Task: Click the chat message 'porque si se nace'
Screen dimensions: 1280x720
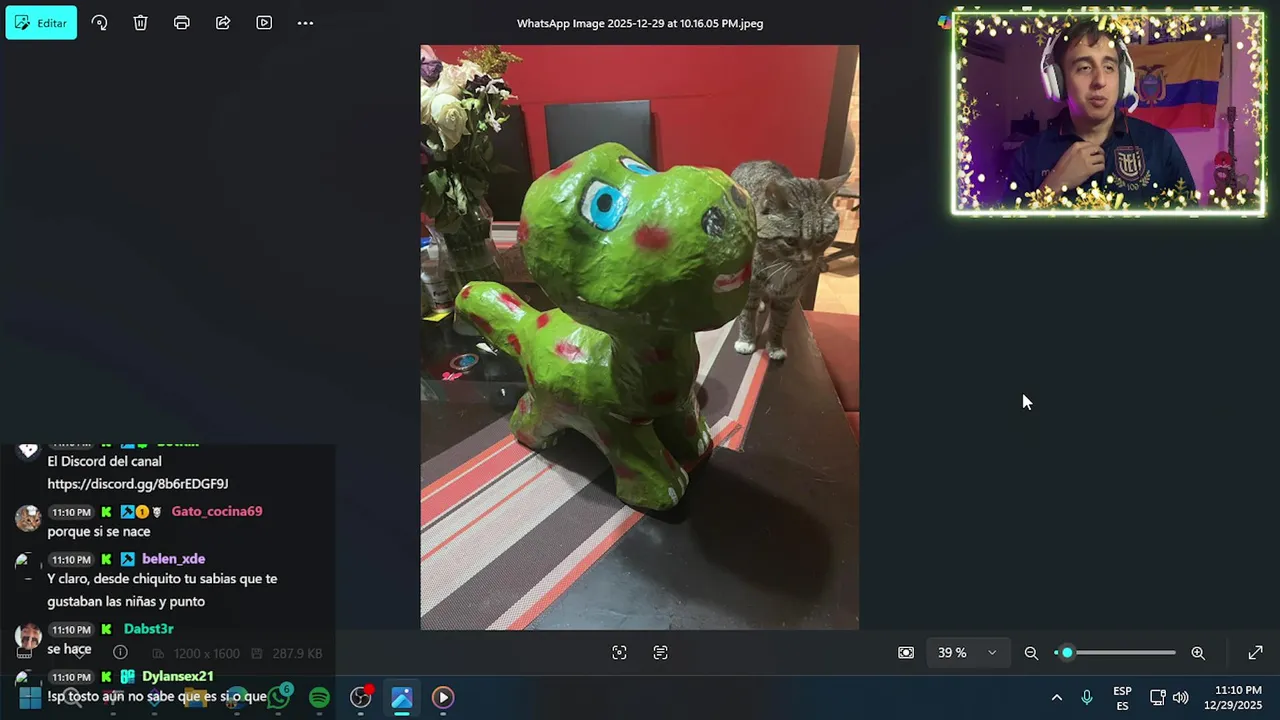Action: [99, 532]
